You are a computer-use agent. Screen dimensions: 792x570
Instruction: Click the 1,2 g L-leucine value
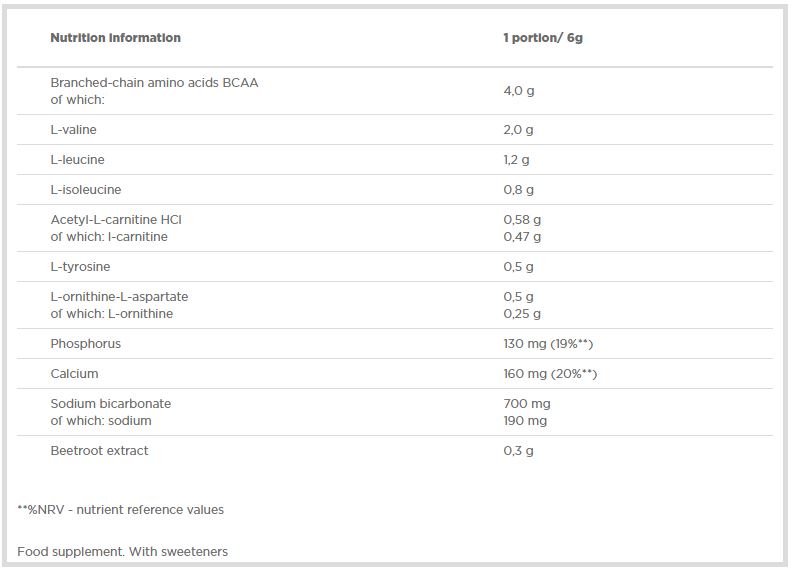point(518,160)
